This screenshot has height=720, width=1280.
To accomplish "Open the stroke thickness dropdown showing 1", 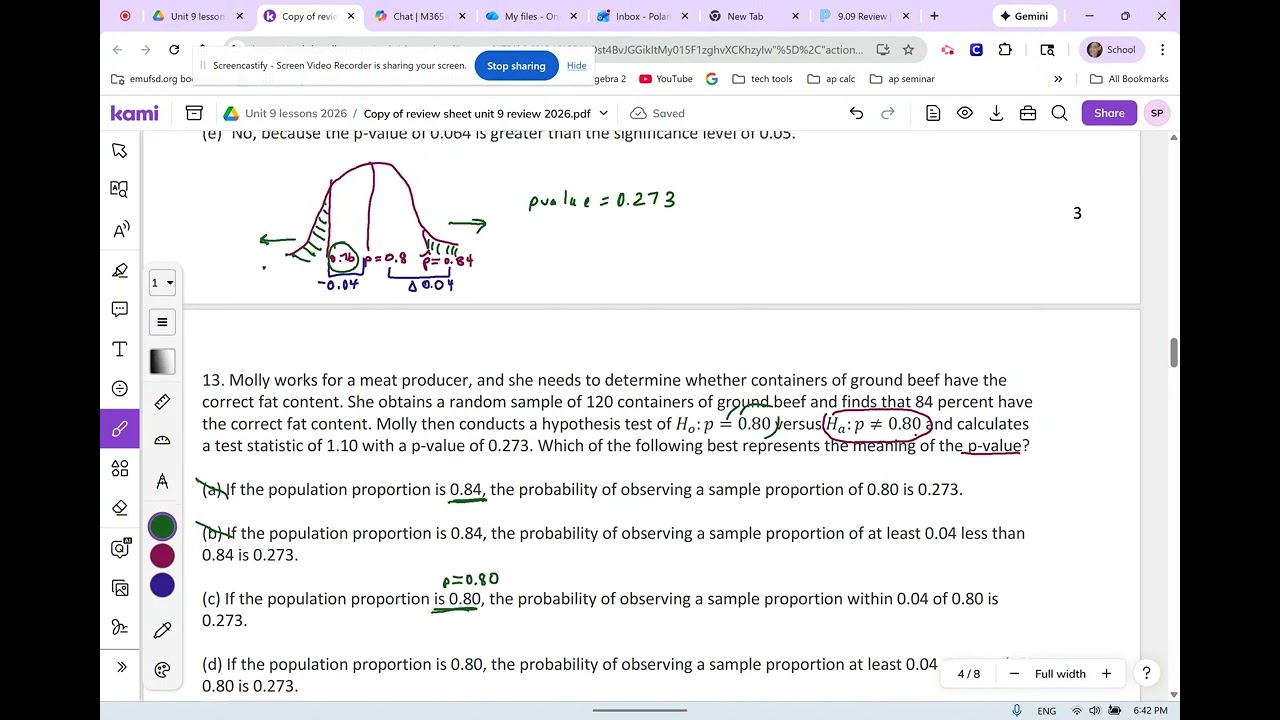I will (162, 283).
